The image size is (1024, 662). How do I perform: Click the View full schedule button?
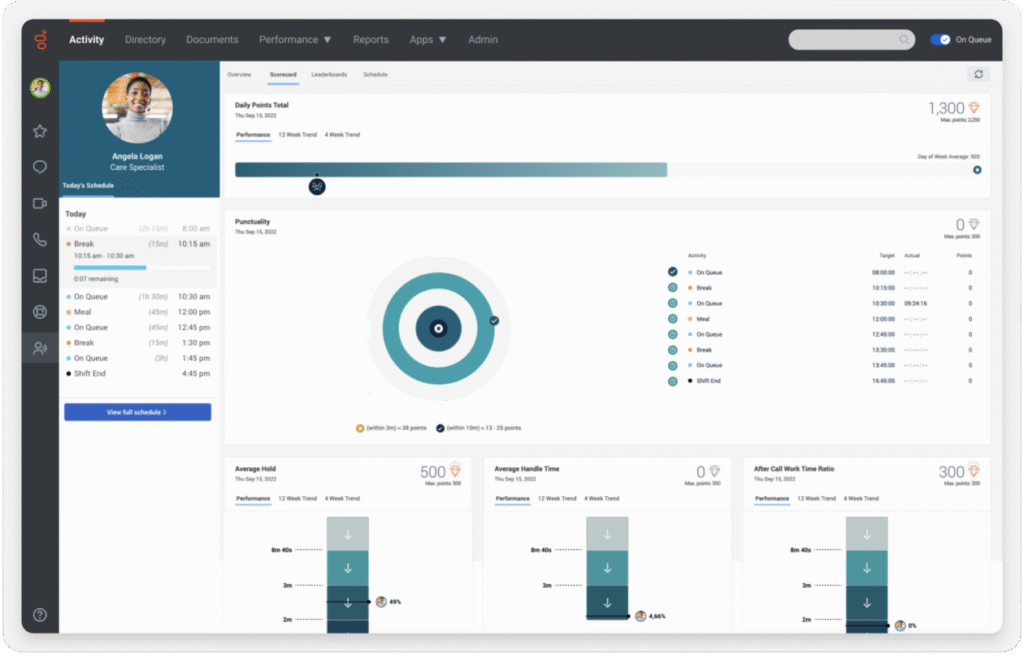pos(137,412)
